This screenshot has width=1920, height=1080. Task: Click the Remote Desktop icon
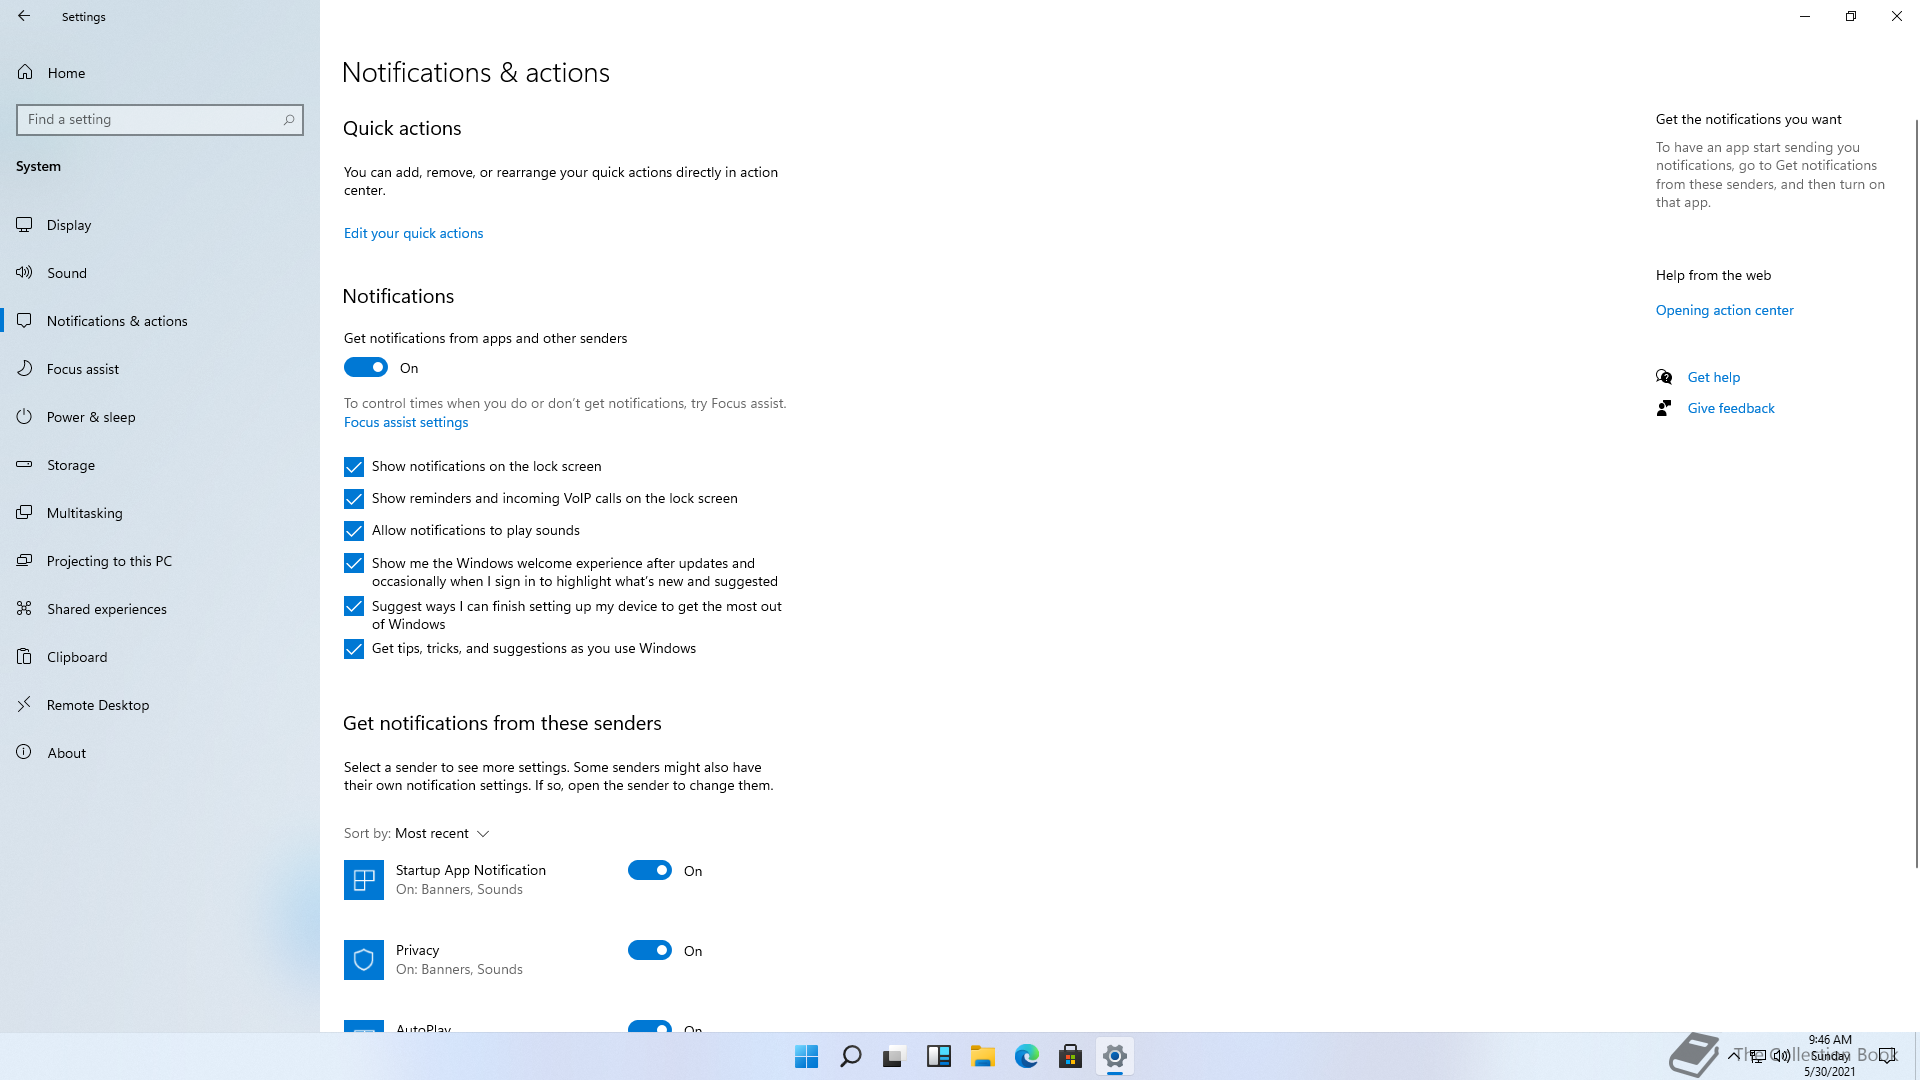coord(25,704)
